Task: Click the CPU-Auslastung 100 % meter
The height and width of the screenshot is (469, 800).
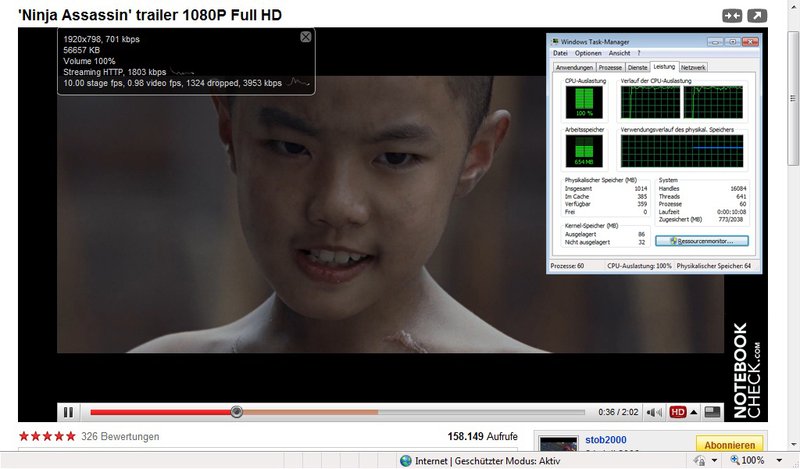Action: 584,102
